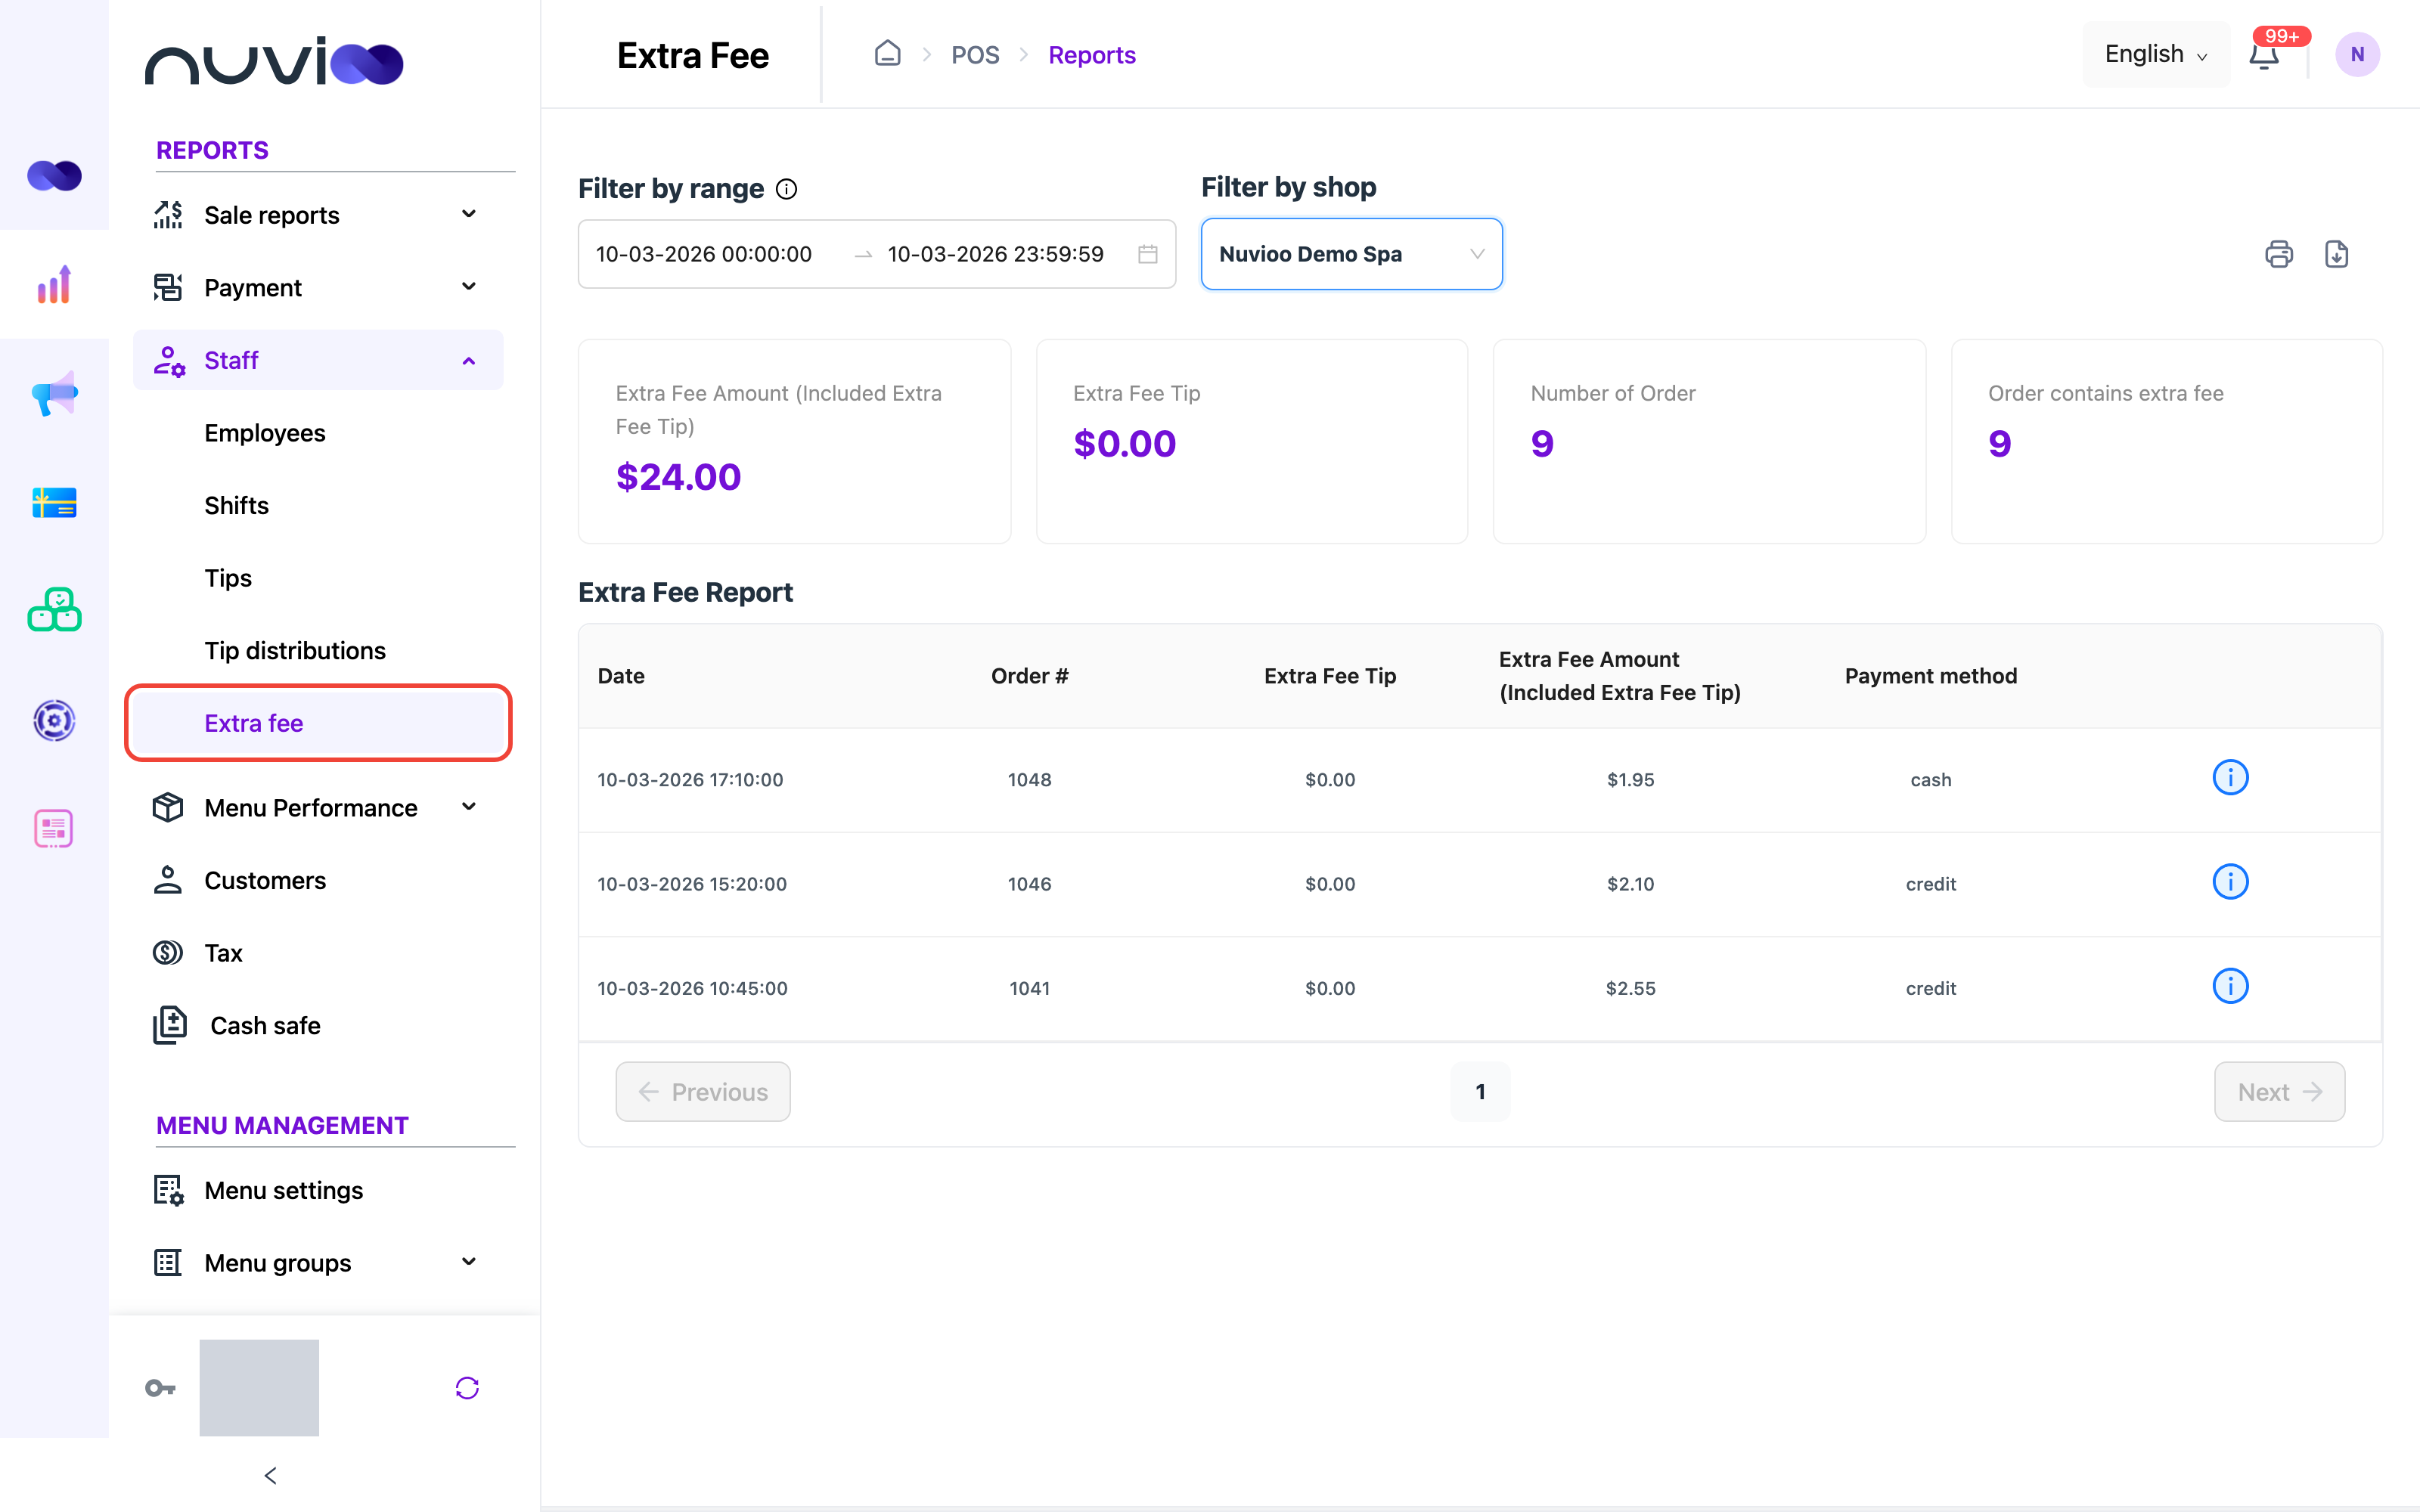The image size is (2420, 1512).
Task: Open details info for order 1048
Action: click(2230, 778)
